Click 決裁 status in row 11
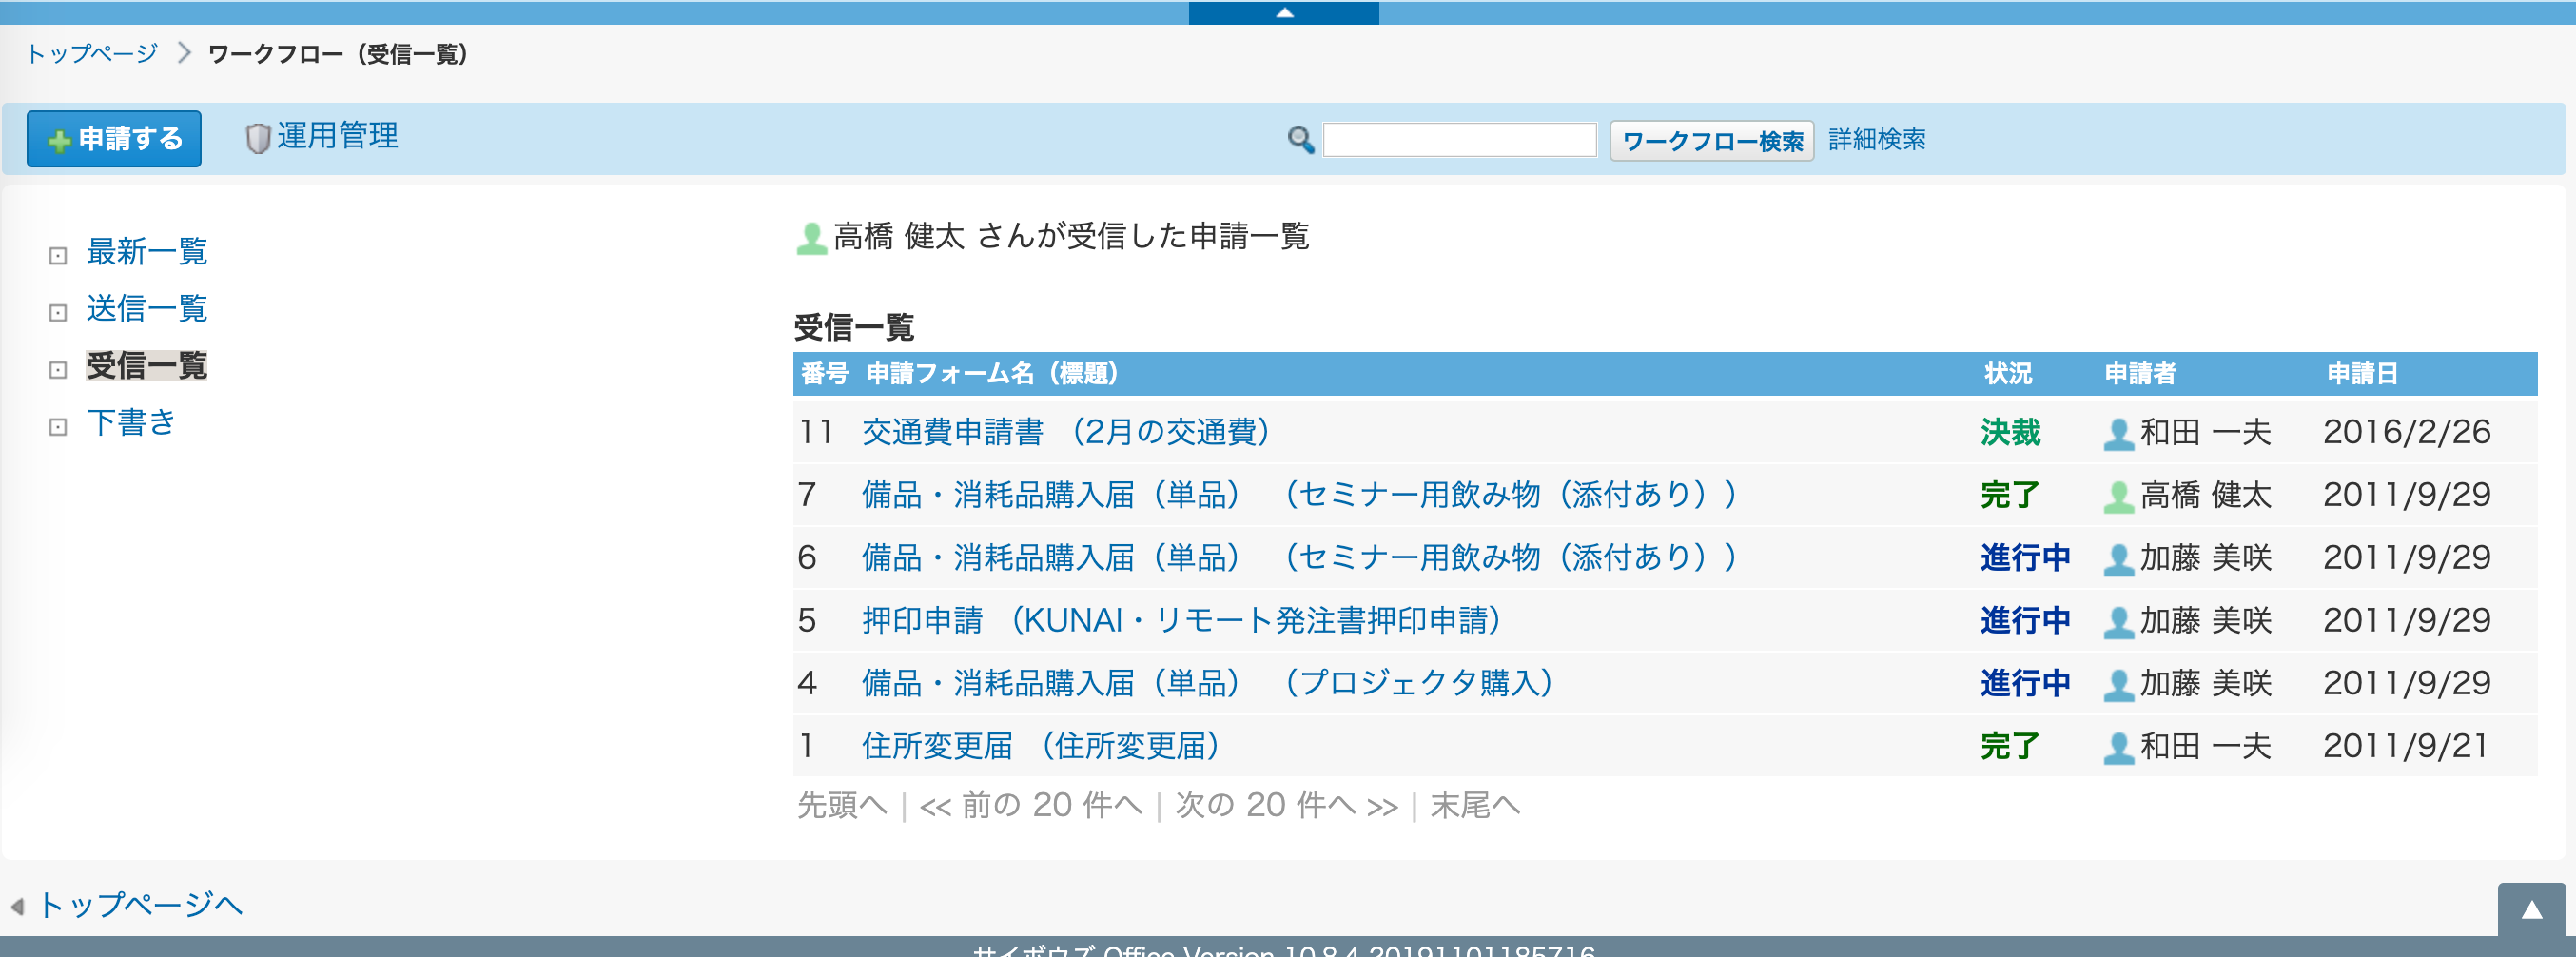Viewport: 2576px width, 957px height. pyautogui.click(x=2010, y=432)
